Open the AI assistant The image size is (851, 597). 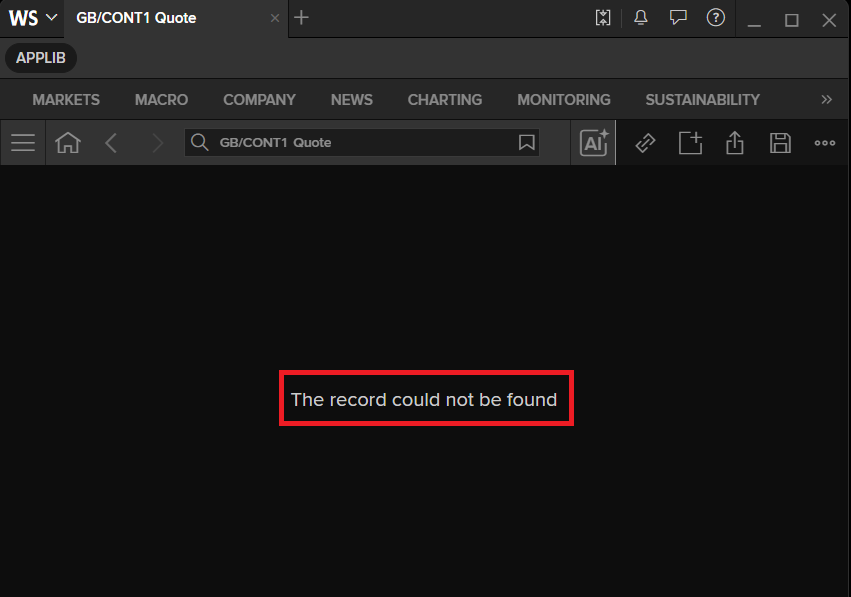coord(593,143)
